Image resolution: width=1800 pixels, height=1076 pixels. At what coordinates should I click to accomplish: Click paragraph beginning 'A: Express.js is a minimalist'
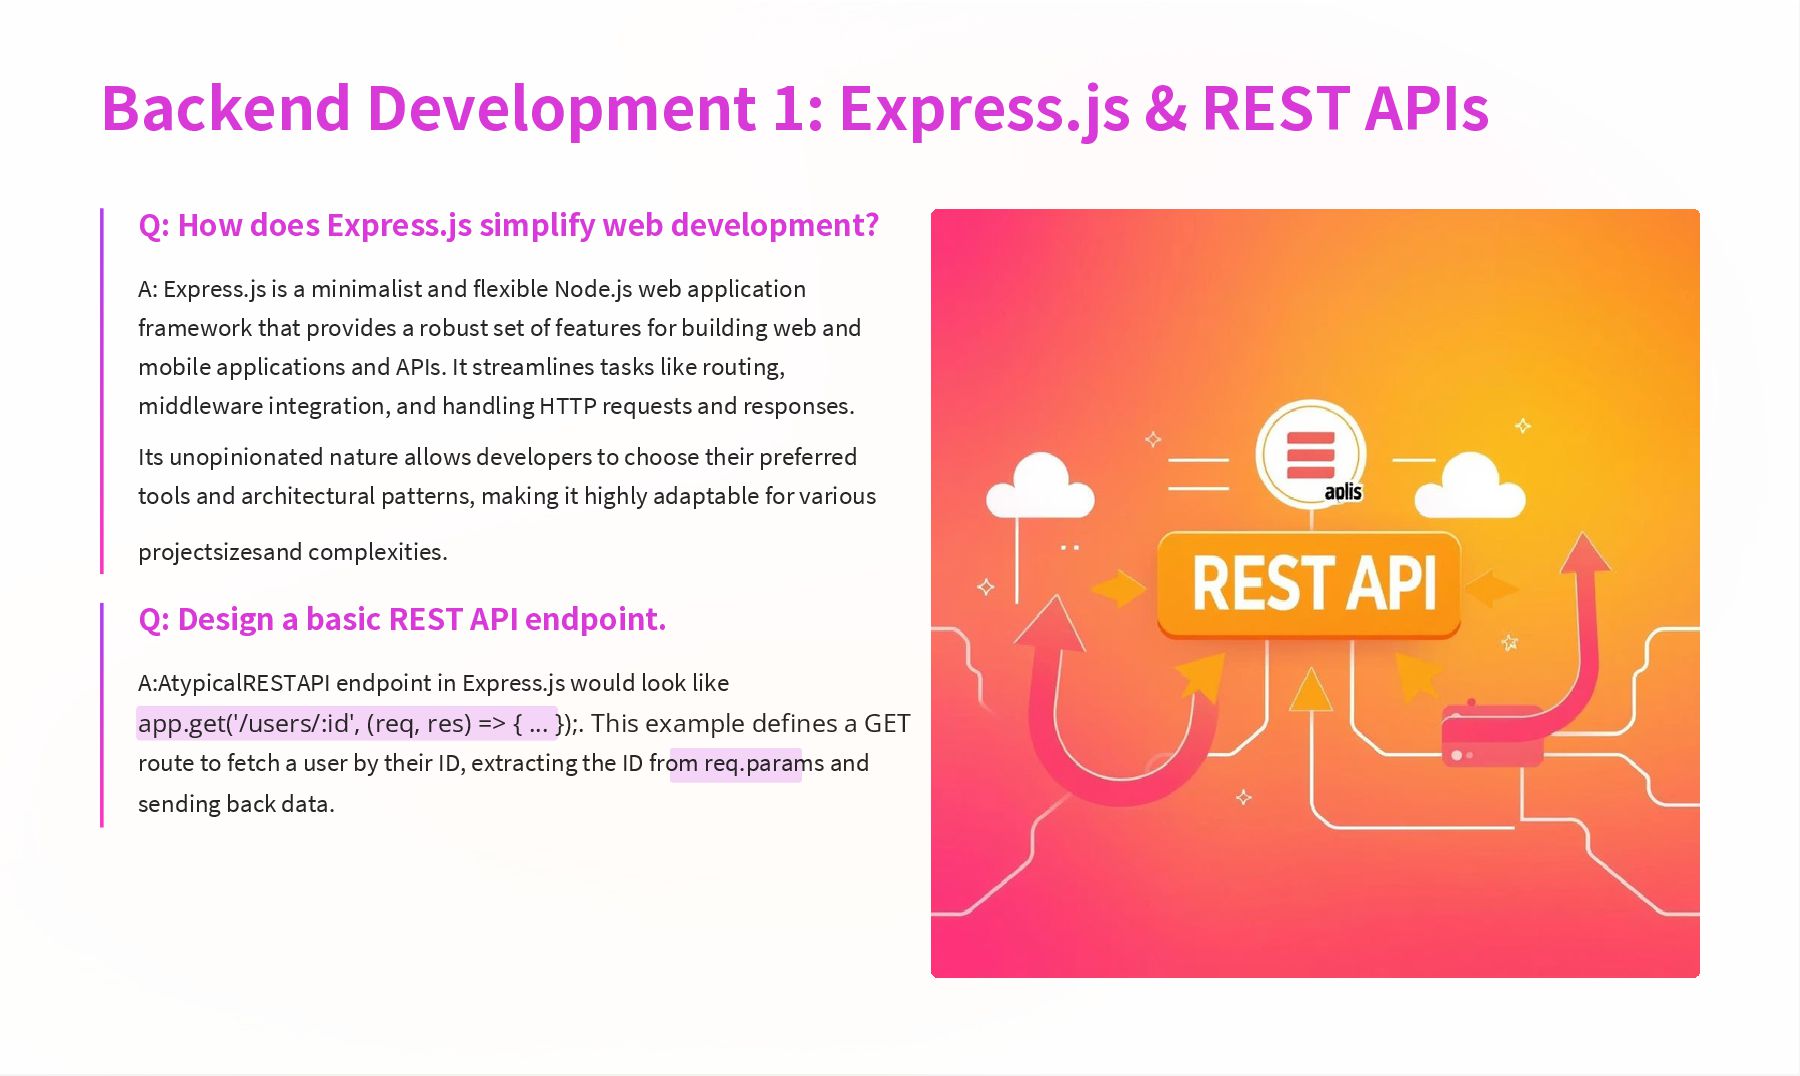click(x=499, y=347)
